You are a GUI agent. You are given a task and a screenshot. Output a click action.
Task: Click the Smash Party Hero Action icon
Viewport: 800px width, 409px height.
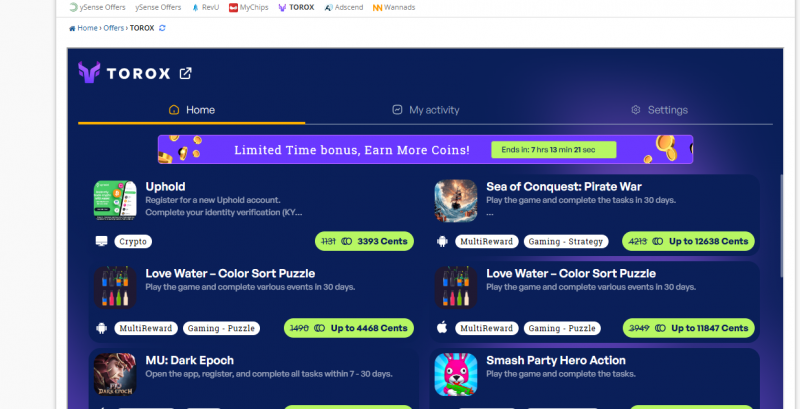(x=456, y=375)
